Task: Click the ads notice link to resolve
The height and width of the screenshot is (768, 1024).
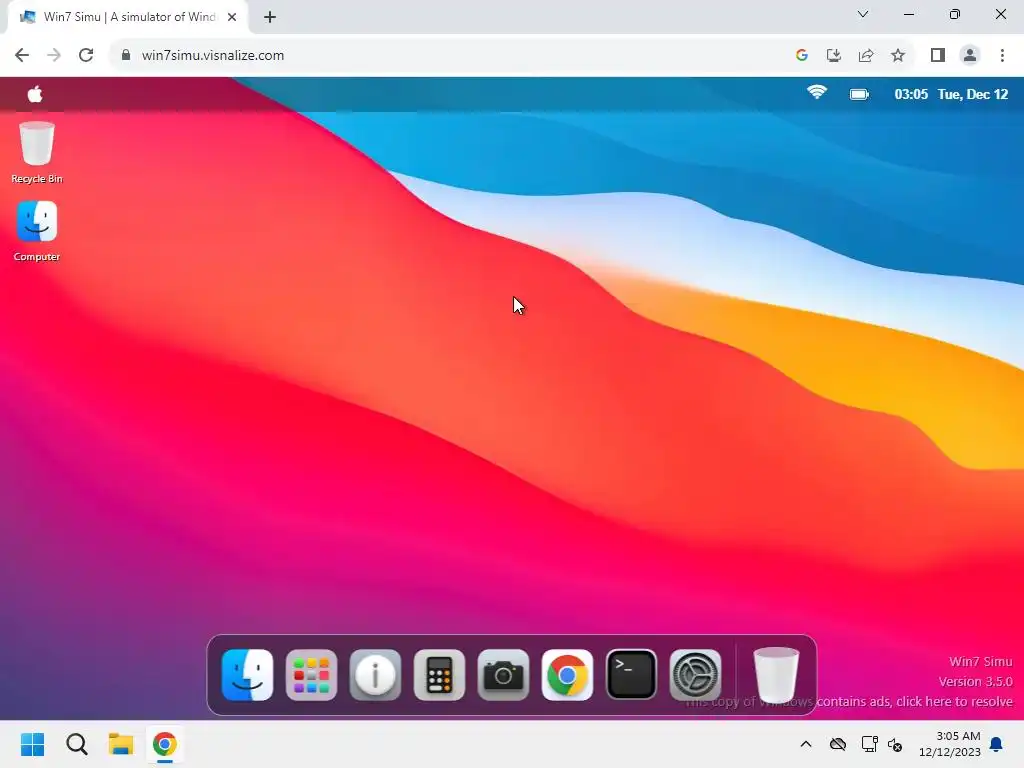Action: [848, 701]
